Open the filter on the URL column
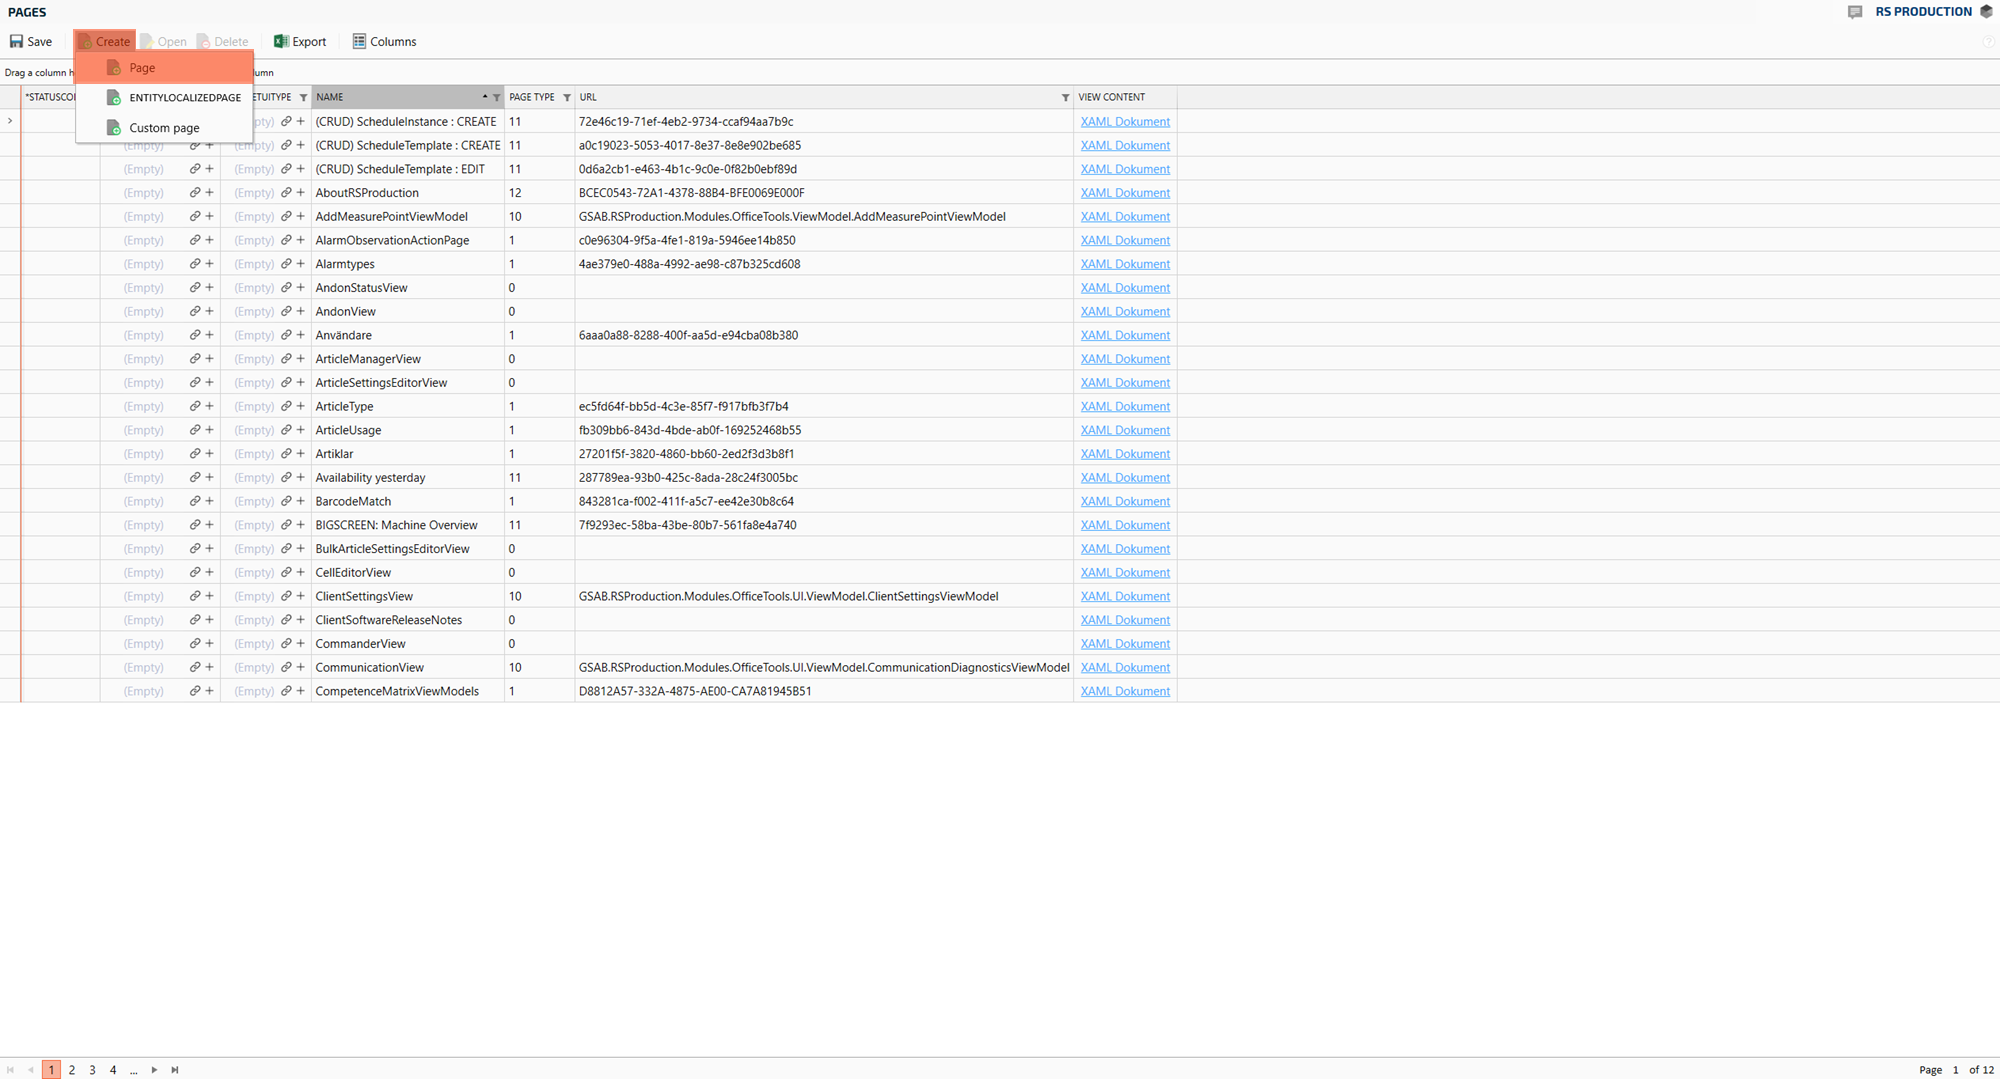This screenshot has width=2000, height=1079. click(1065, 98)
